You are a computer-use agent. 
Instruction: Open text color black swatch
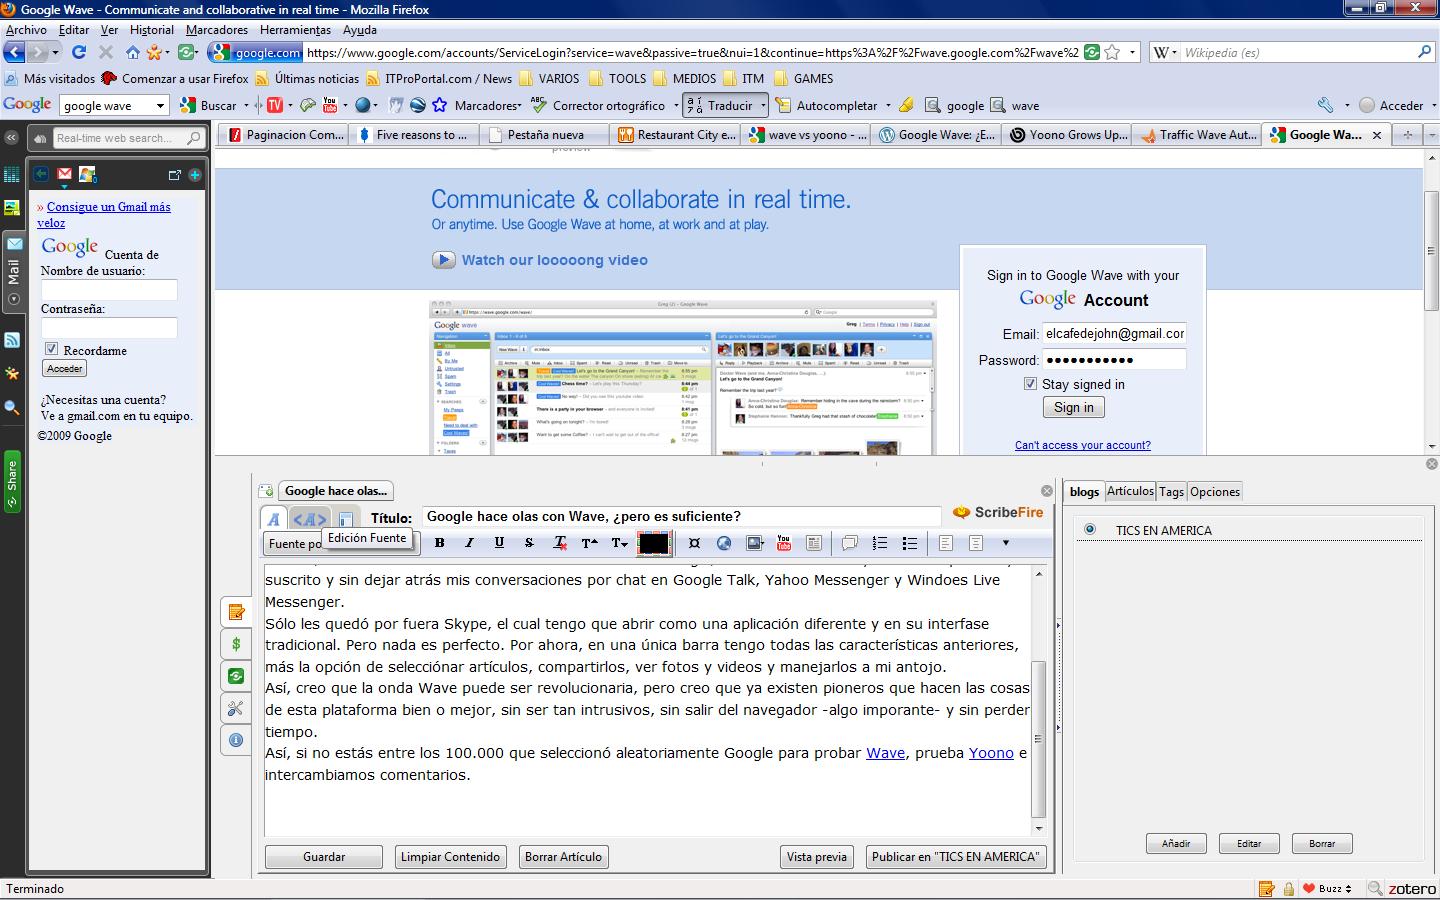click(x=654, y=543)
